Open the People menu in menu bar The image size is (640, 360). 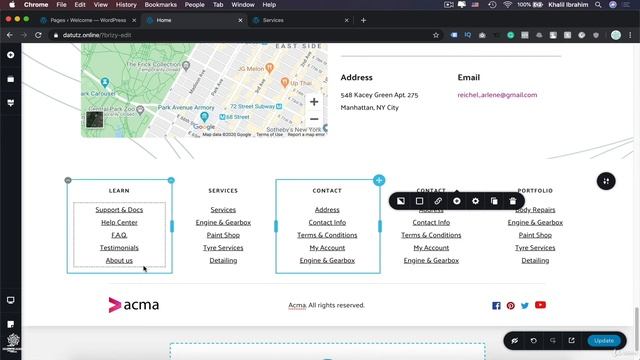194,4
